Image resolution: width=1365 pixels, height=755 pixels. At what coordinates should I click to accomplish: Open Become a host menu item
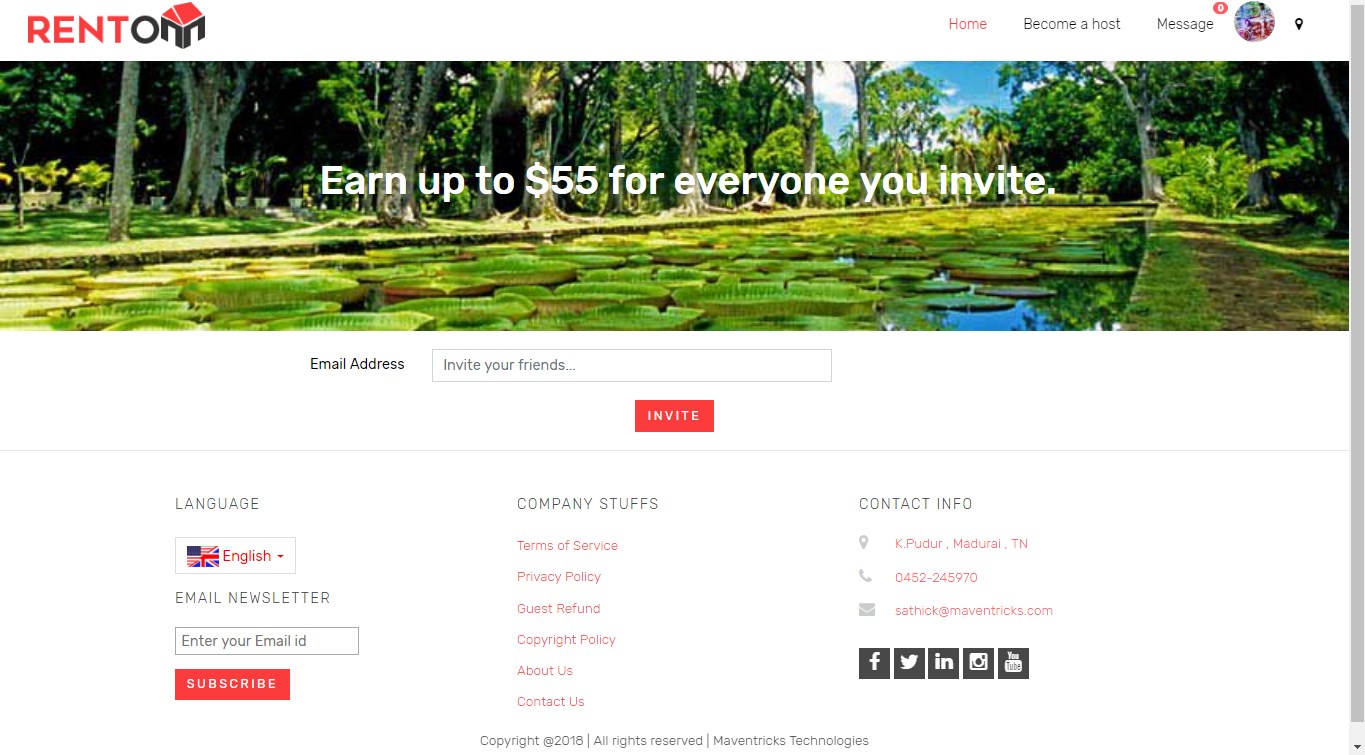coord(1072,24)
